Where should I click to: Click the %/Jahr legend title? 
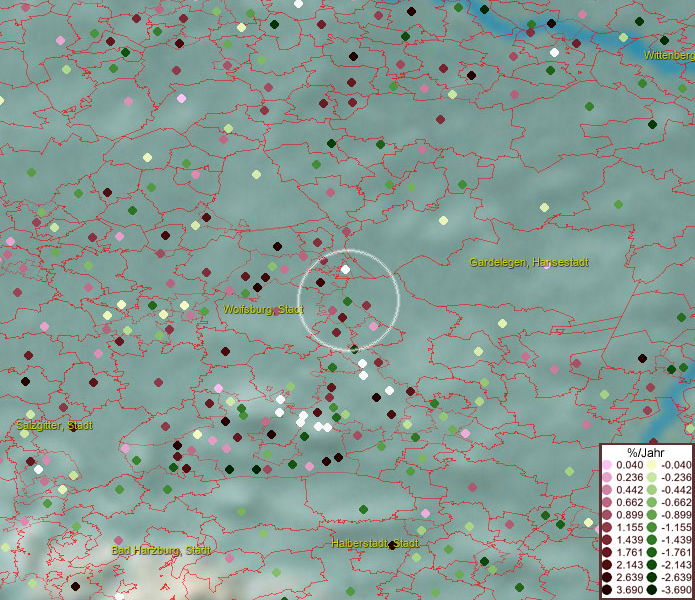(x=646, y=452)
